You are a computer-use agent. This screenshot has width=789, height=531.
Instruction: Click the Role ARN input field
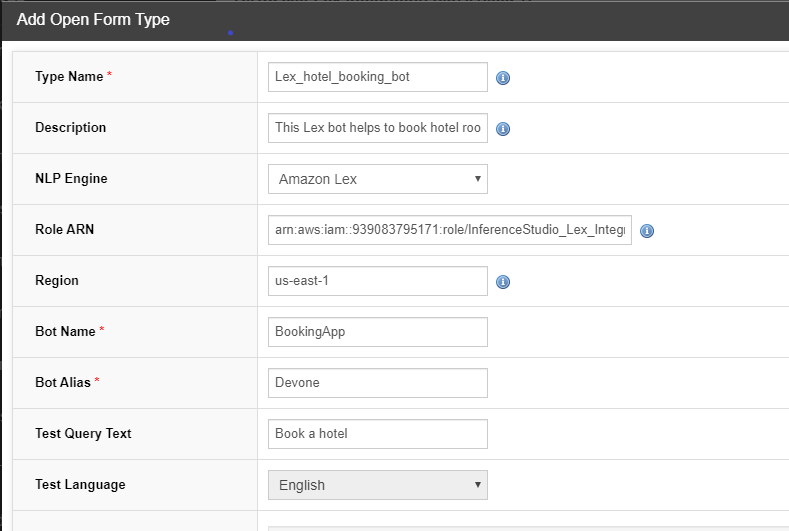[450, 230]
